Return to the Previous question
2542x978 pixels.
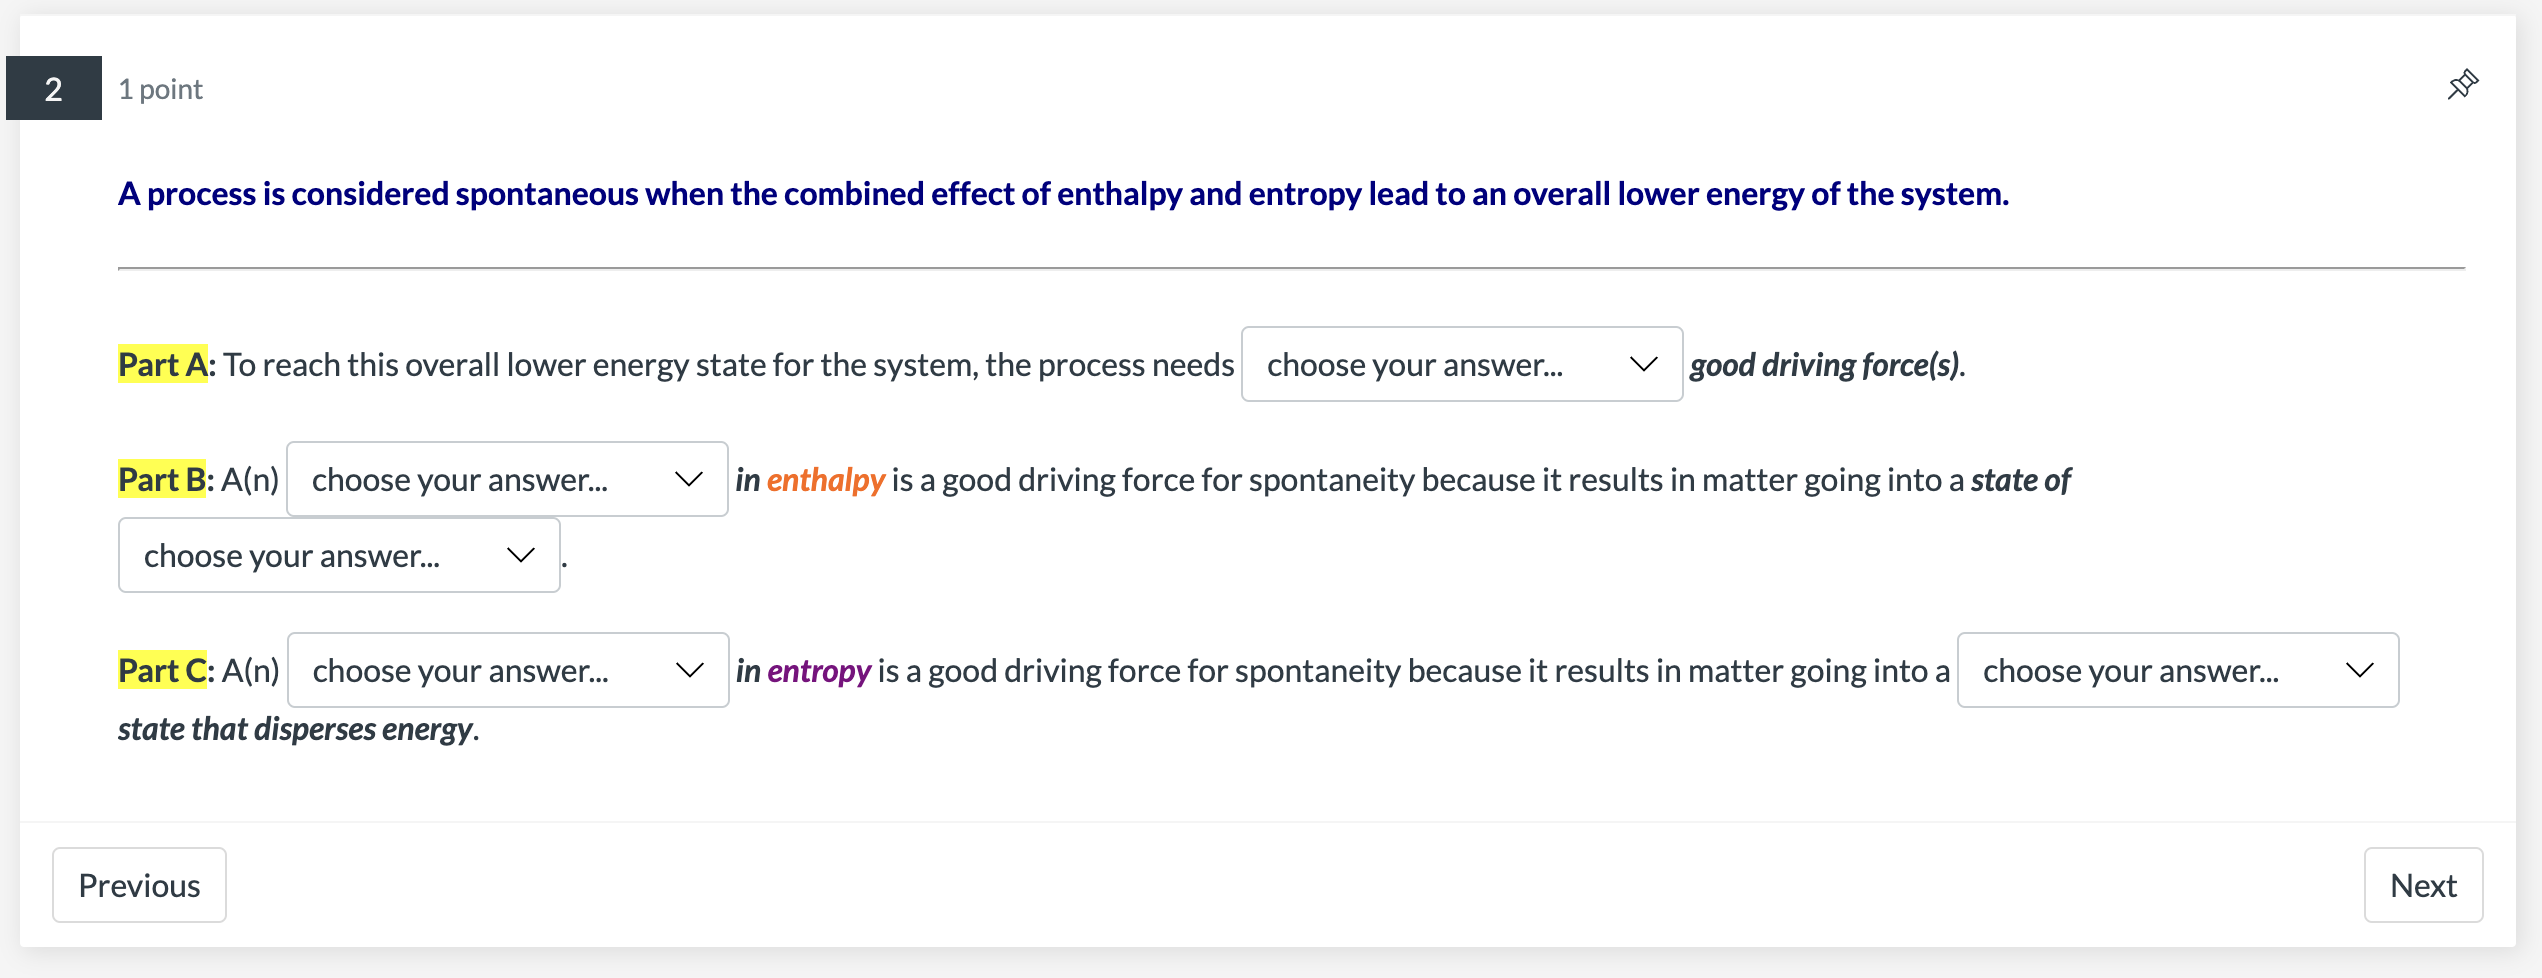pyautogui.click(x=139, y=884)
